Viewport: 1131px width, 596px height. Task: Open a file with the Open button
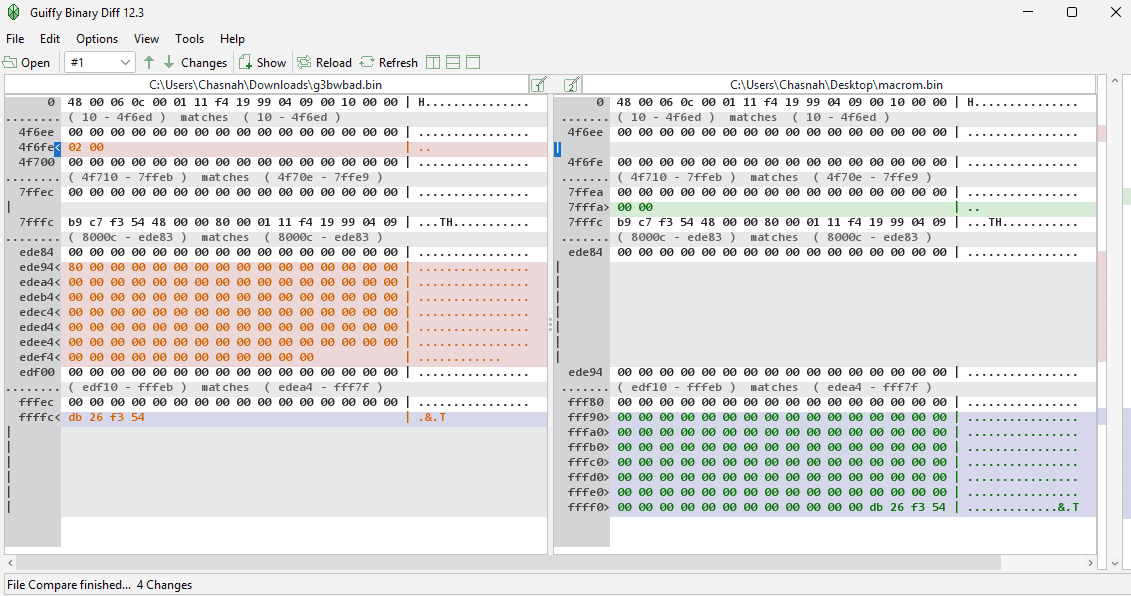tap(27, 63)
